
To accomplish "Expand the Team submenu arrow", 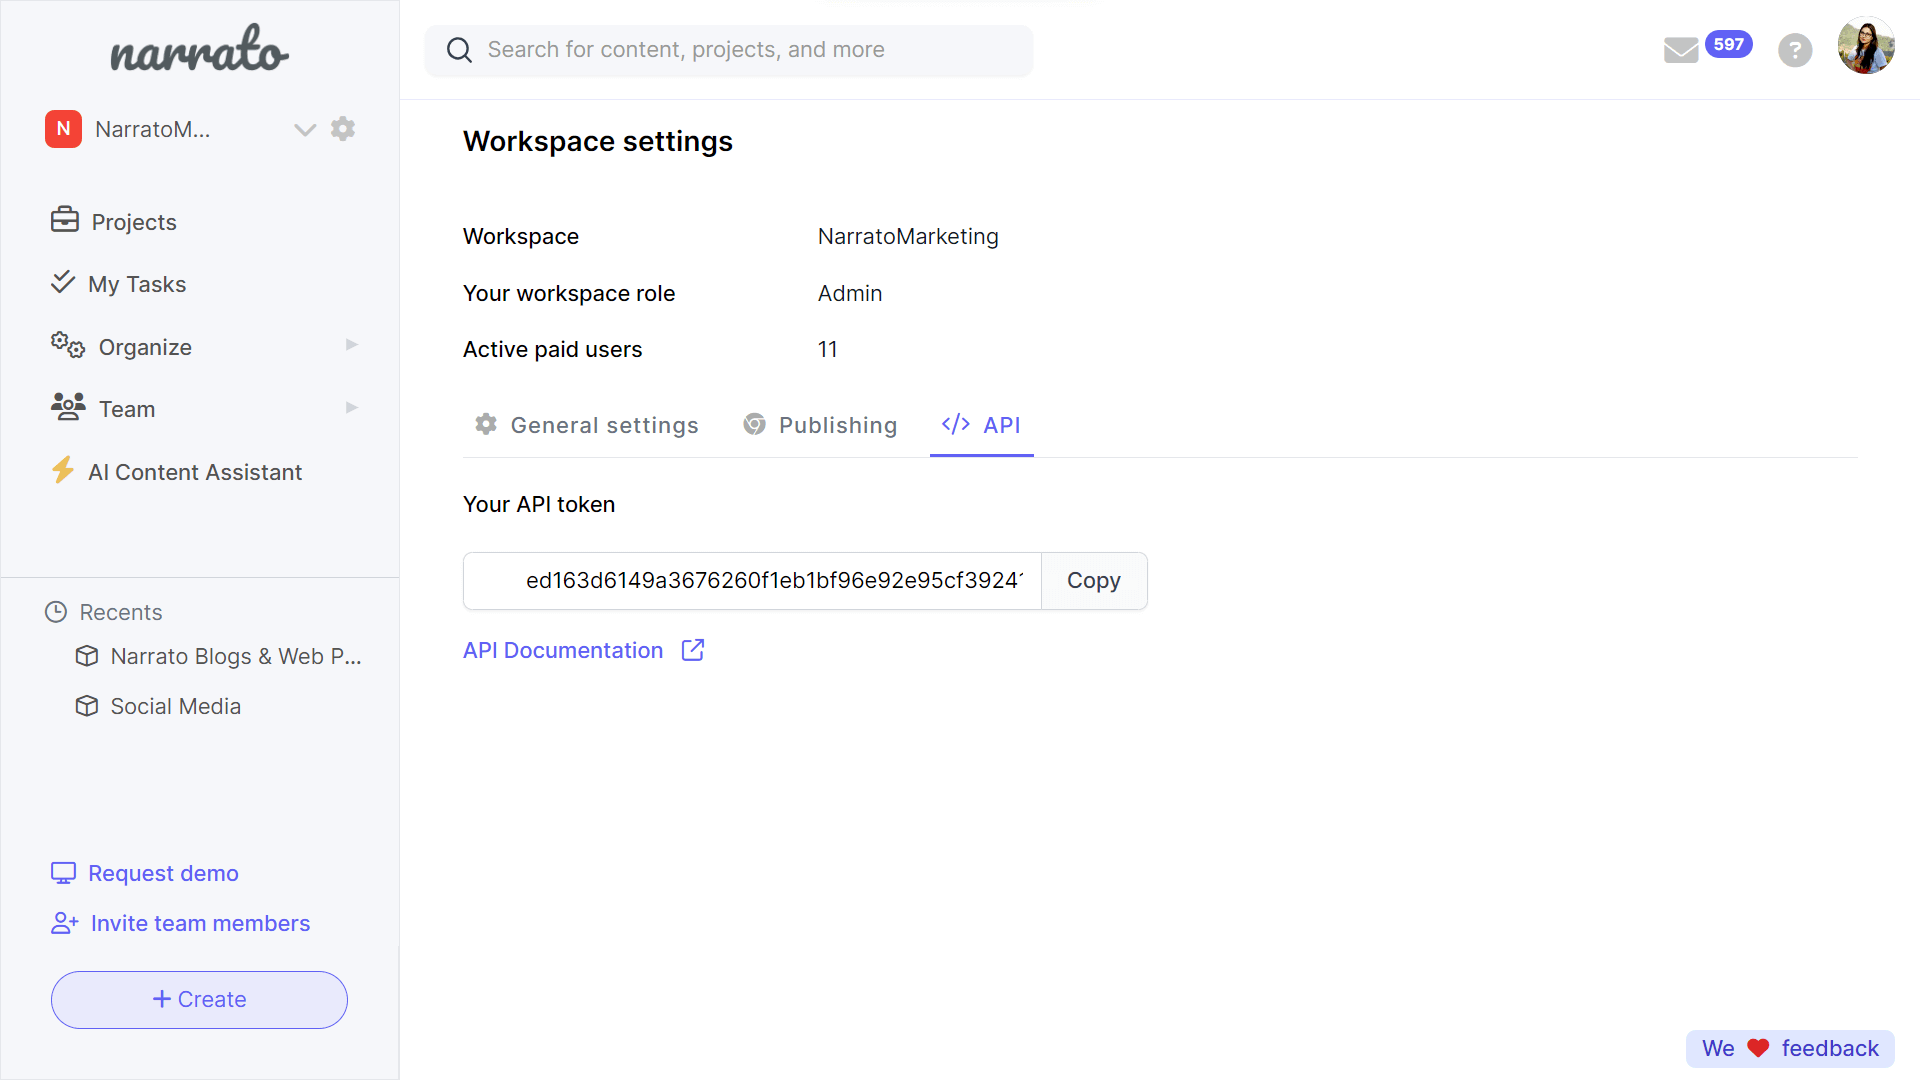I will [x=352, y=408].
